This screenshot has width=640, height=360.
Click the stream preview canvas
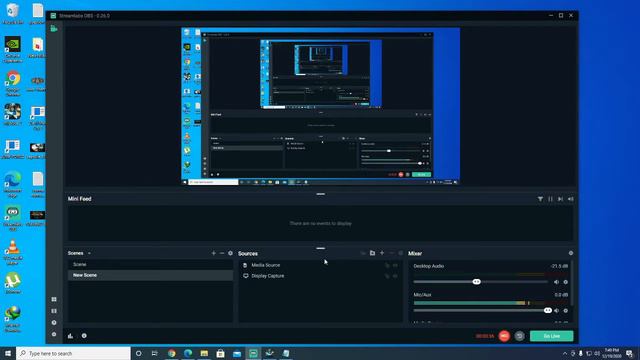tap(320, 106)
